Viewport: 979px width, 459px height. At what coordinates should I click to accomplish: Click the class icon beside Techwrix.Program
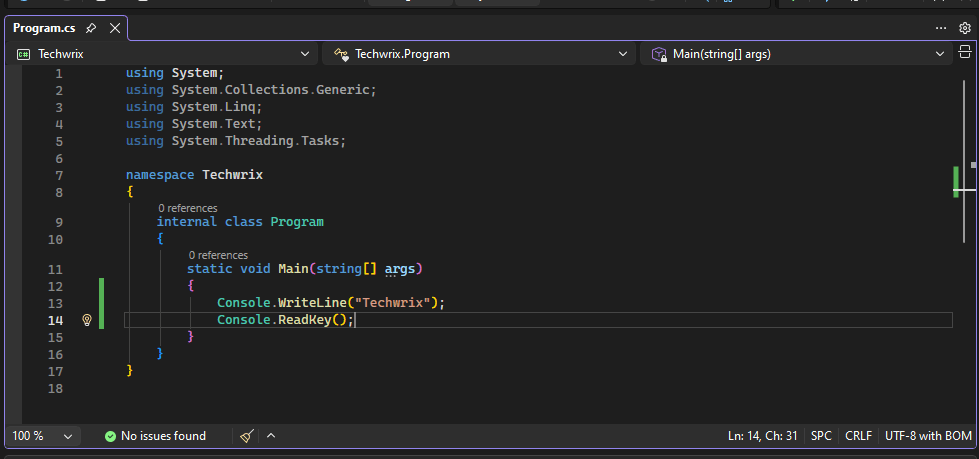pyautogui.click(x=341, y=54)
